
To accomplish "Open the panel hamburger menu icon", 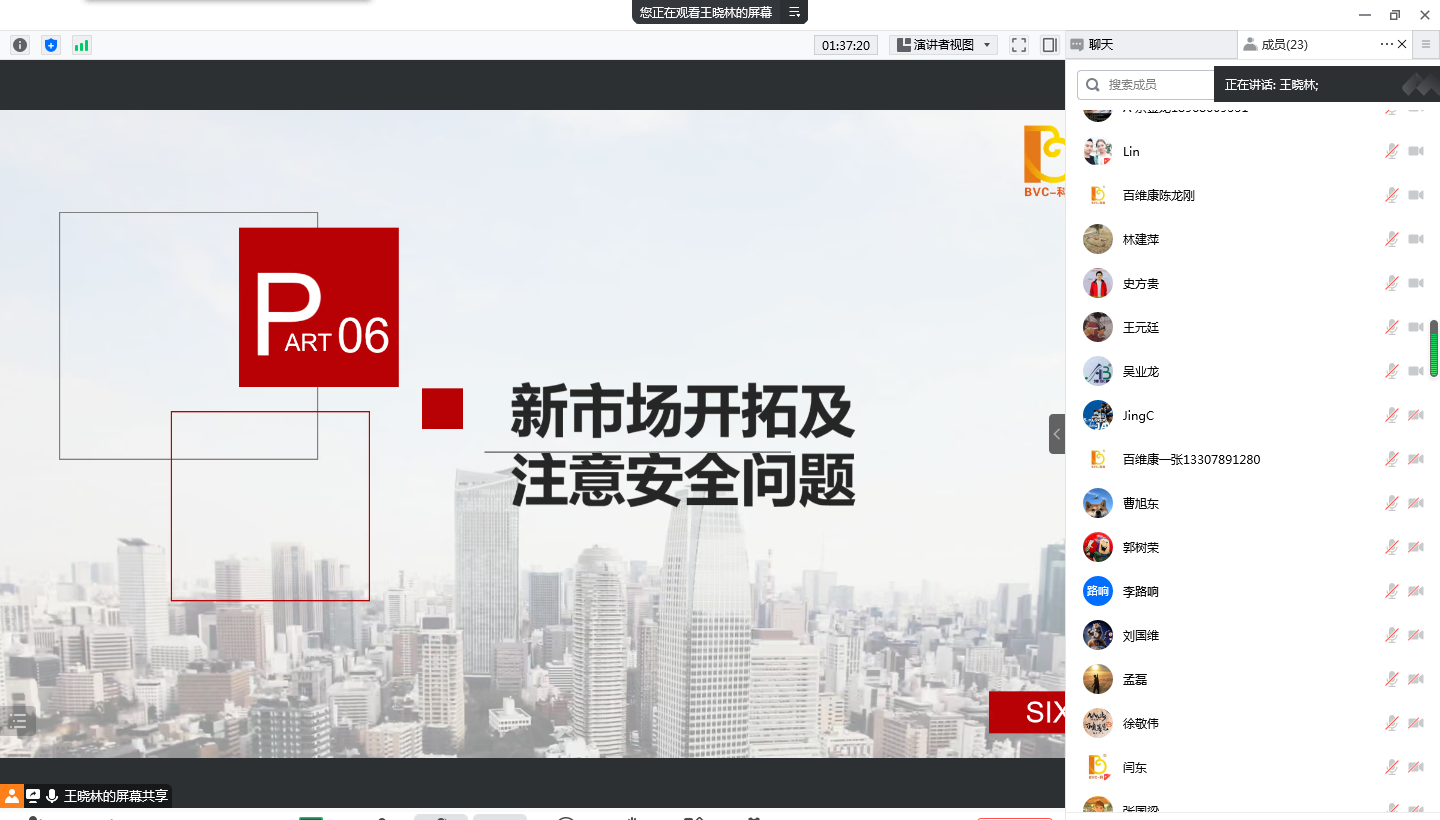I will click(1426, 44).
